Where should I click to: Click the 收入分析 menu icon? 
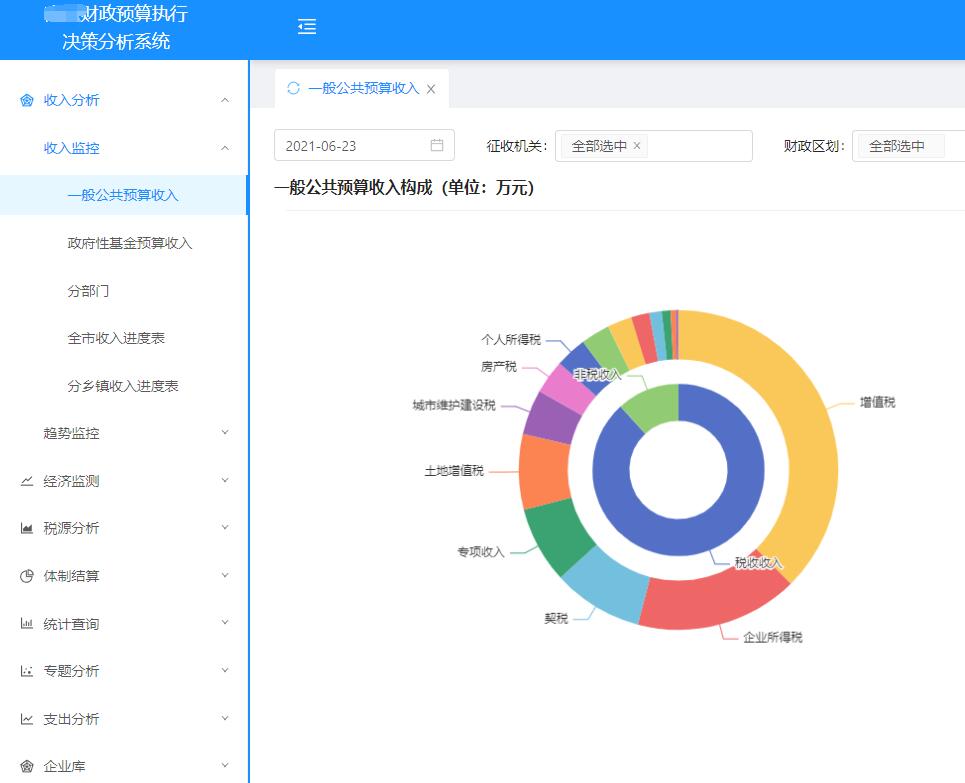pyautogui.click(x=27, y=100)
